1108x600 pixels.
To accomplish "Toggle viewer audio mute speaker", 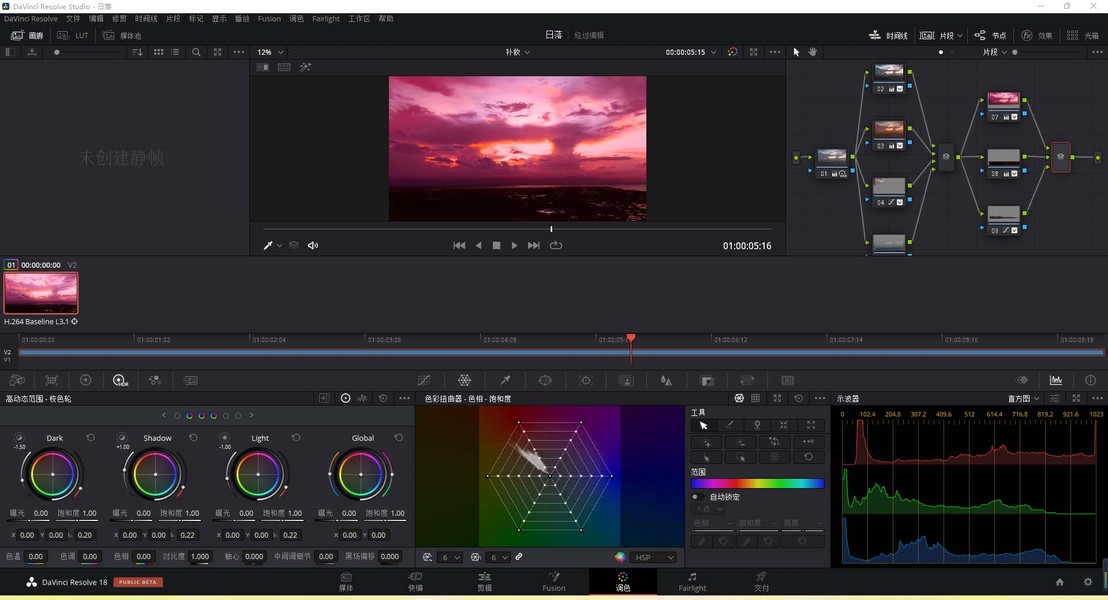I will pos(312,245).
